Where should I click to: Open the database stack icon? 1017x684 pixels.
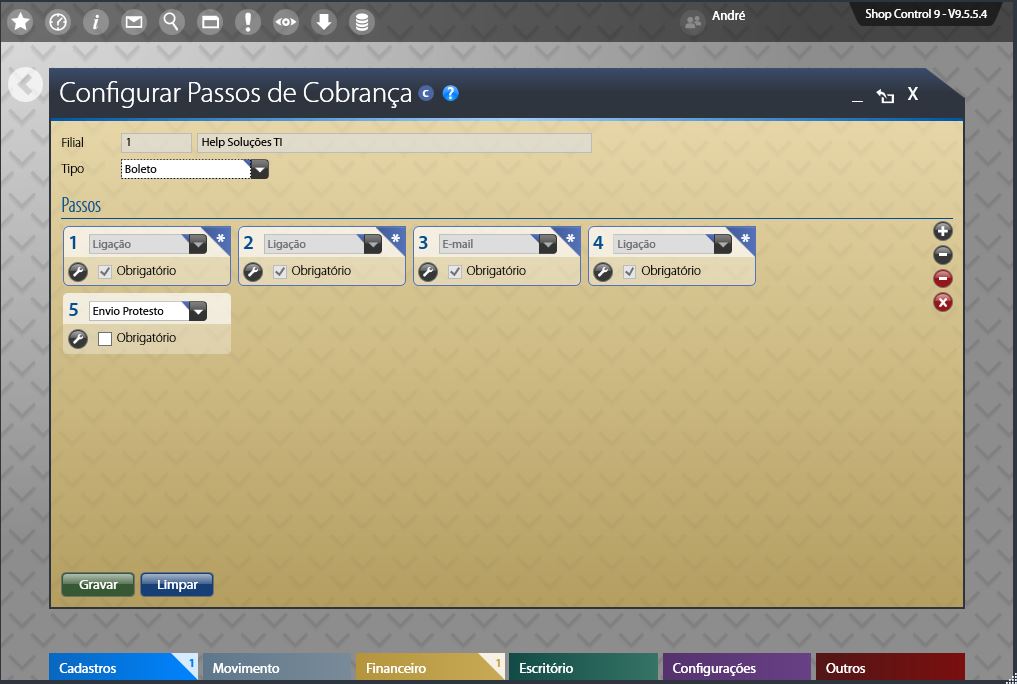point(362,22)
